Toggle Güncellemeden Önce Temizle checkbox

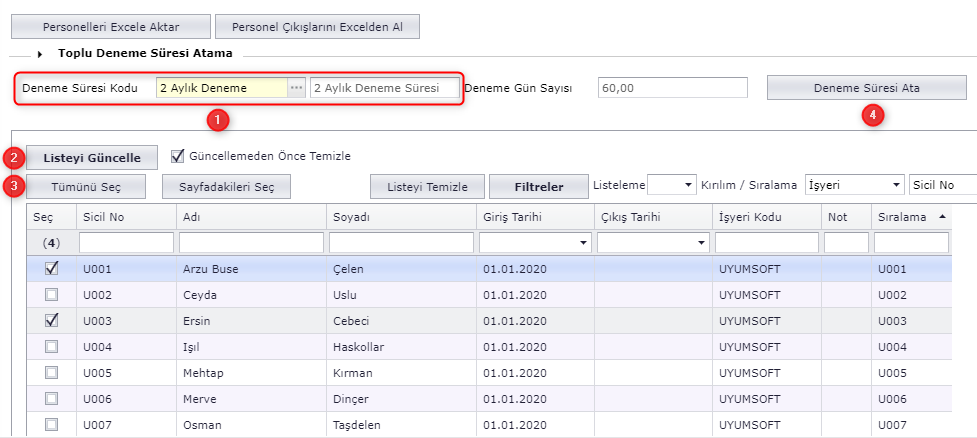point(178,156)
